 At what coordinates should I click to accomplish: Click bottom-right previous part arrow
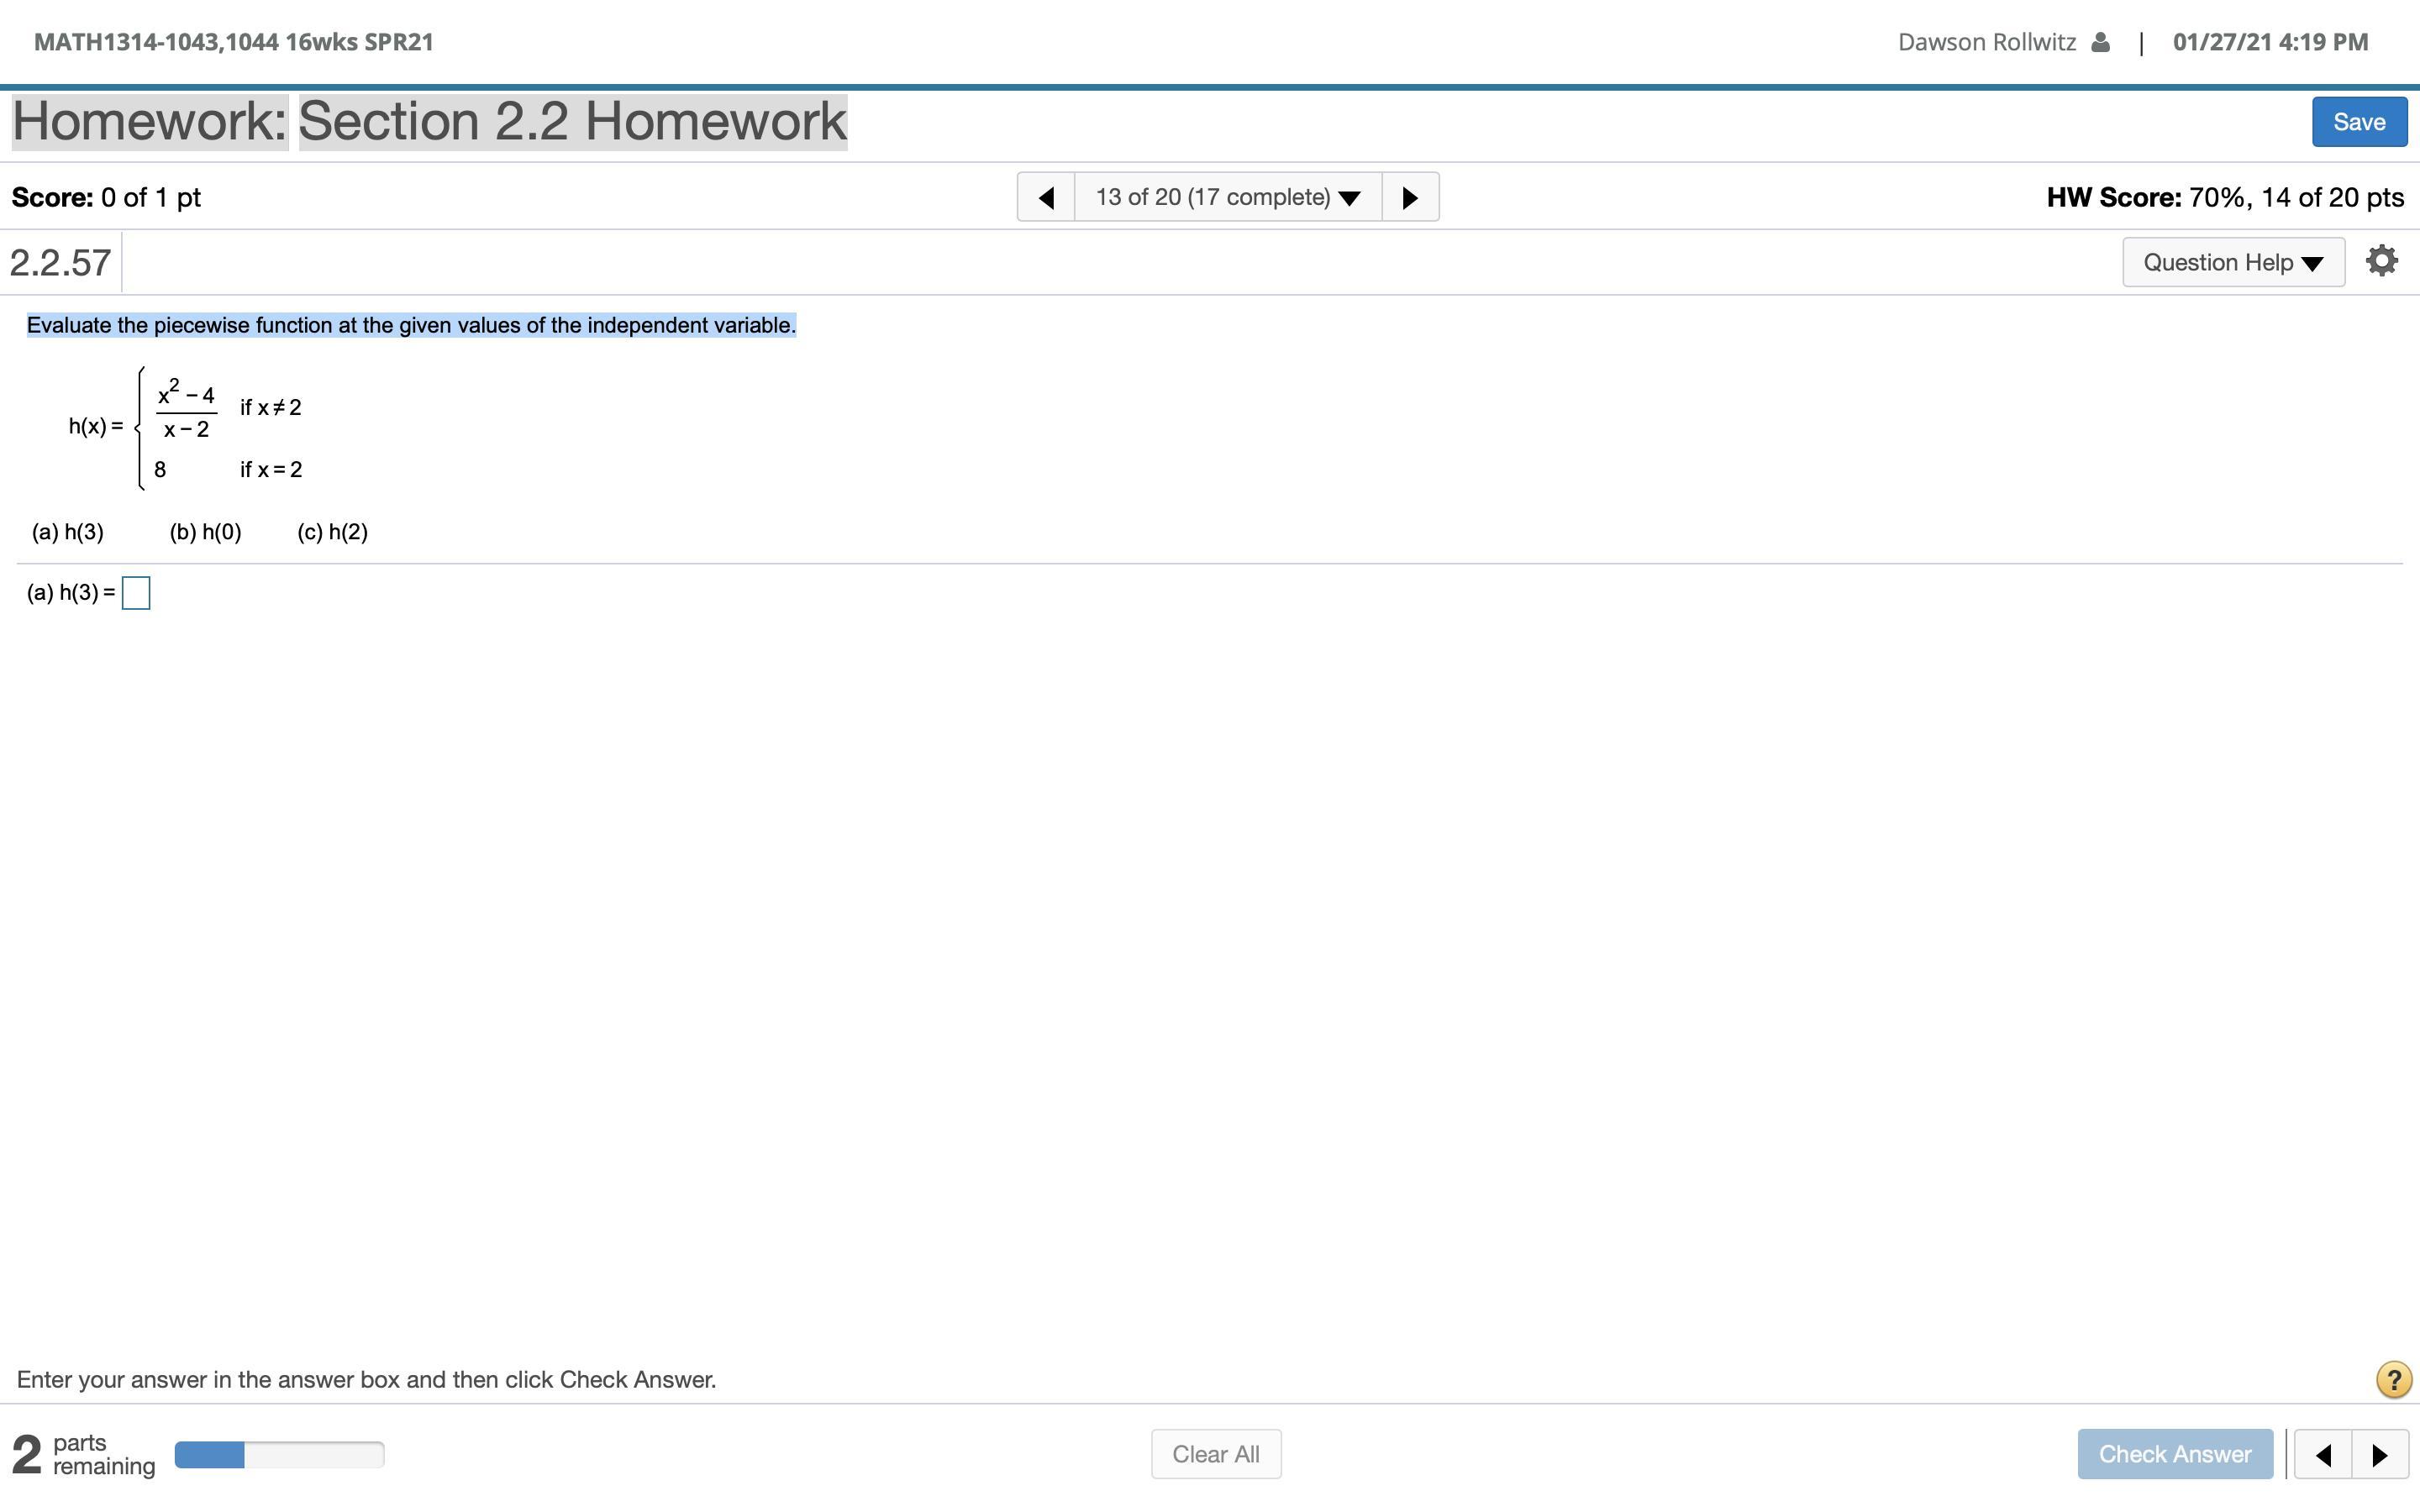tap(2323, 1454)
